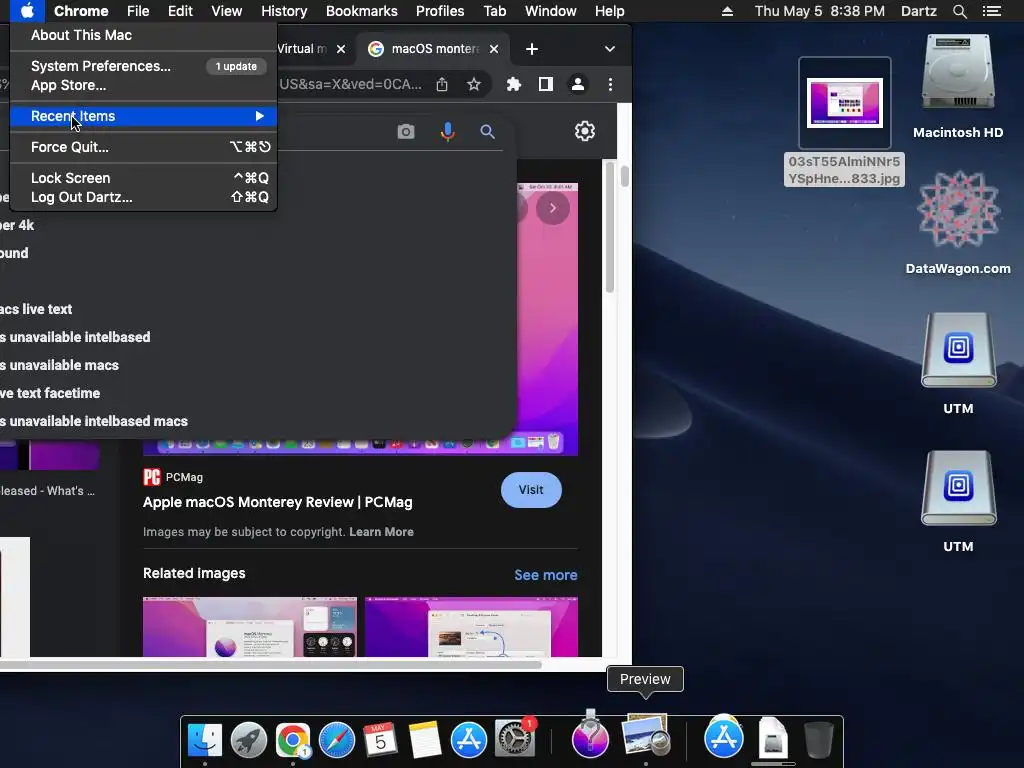Bookmark this tab with star icon
Viewport: 1024px width, 768px height.
point(474,84)
